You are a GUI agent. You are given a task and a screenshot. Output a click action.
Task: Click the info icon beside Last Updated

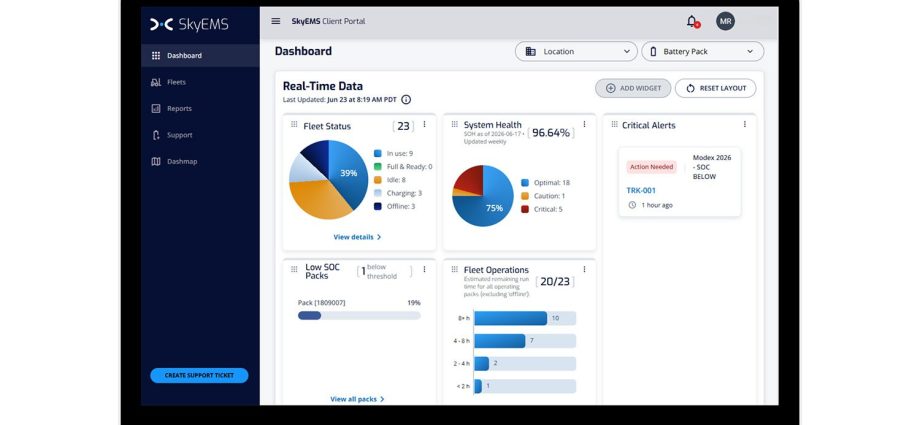click(x=406, y=100)
